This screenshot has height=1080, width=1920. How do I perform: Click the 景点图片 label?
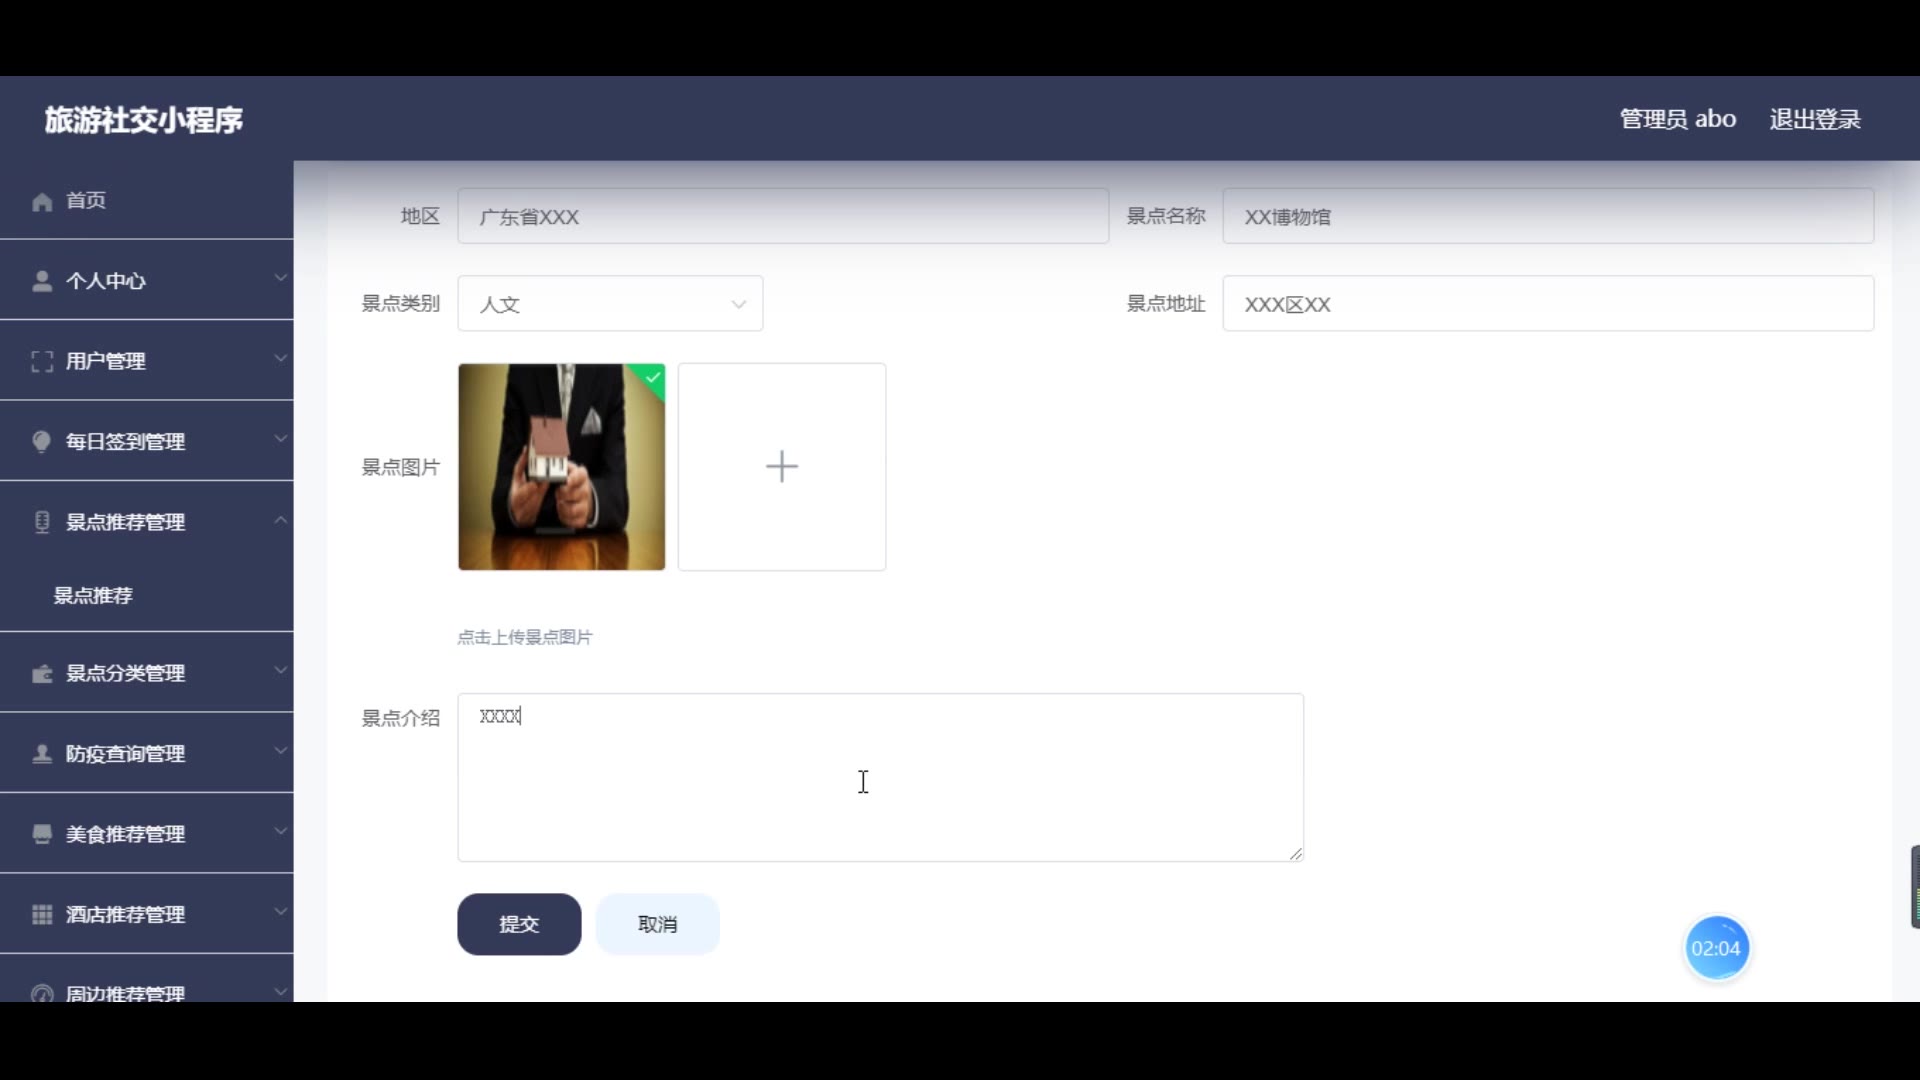(x=400, y=467)
